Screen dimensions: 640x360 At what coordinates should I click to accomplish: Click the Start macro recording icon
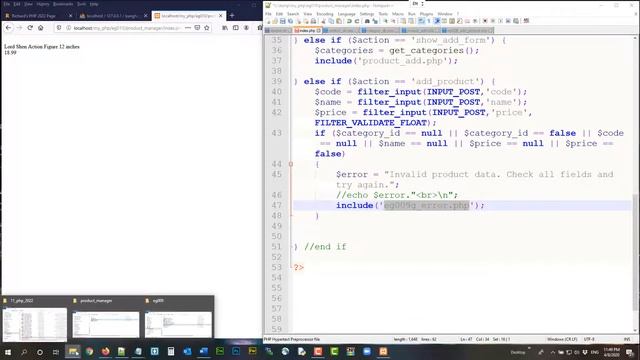click(485, 21)
